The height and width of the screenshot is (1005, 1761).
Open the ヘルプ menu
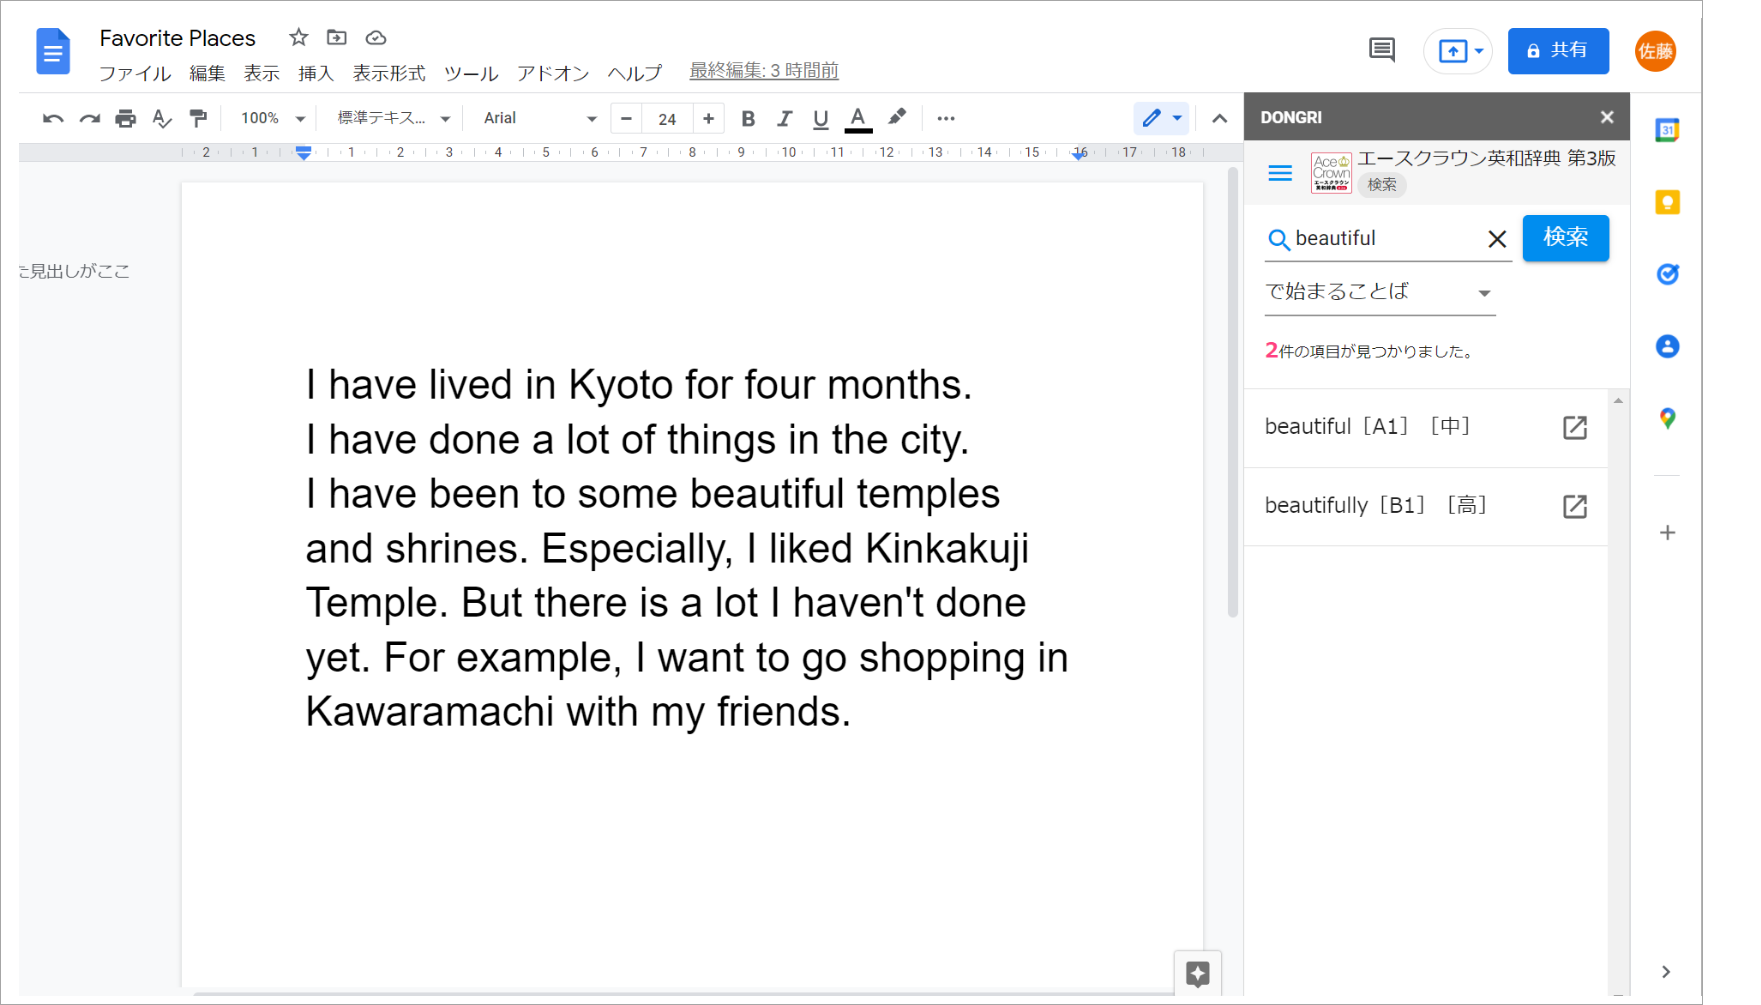[x=635, y=73]
